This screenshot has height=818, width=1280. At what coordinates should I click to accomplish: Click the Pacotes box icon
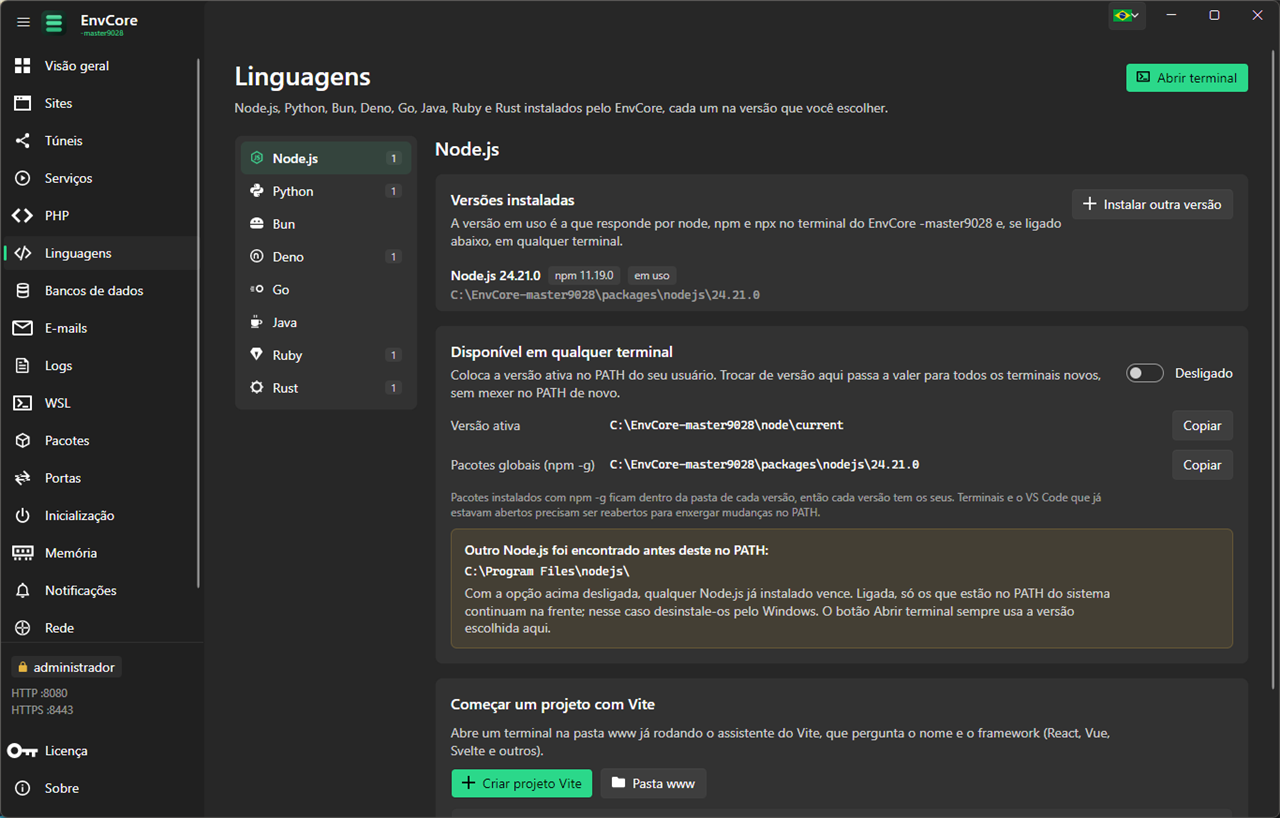[x=22, y=441]
